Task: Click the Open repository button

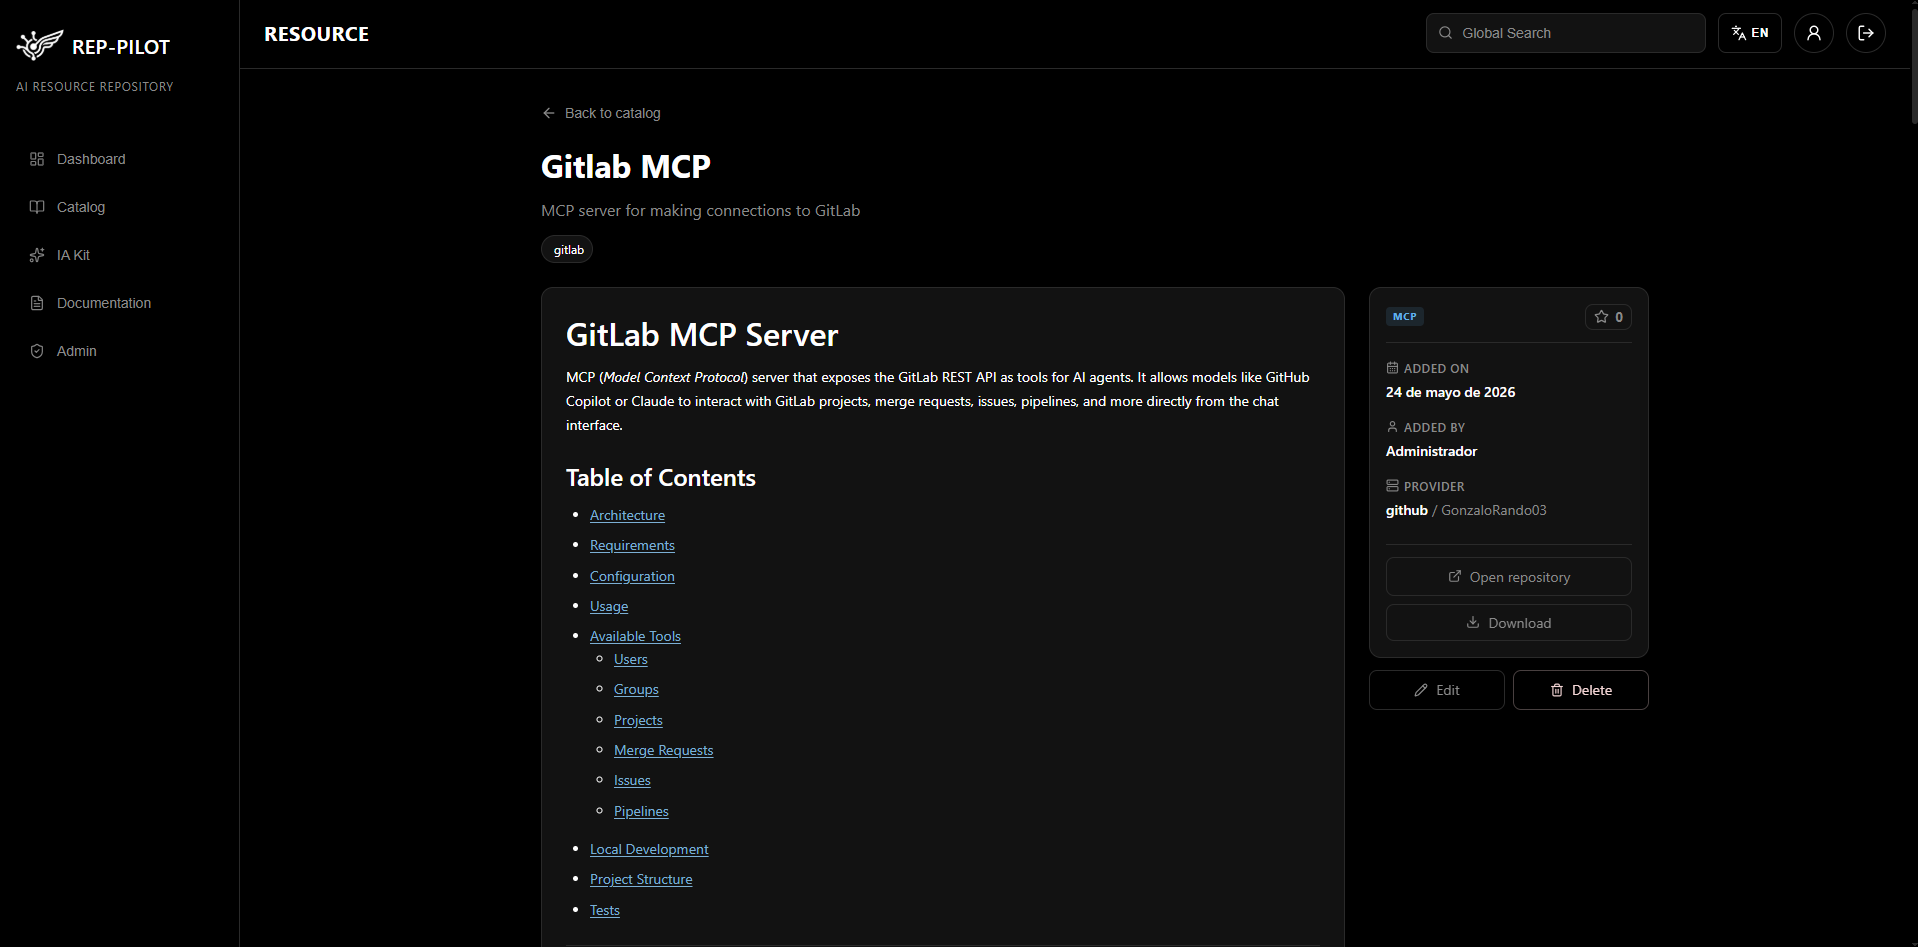Action: (x=1508, y=577)
